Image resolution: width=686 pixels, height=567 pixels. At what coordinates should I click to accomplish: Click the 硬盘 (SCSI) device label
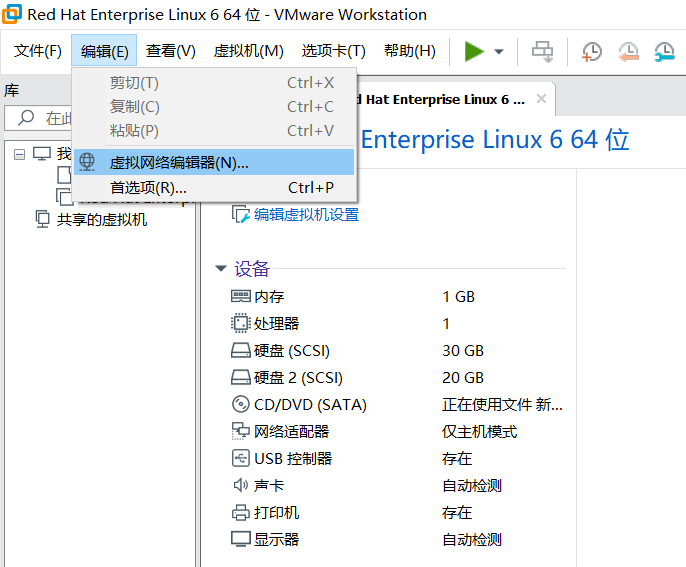tap(291, 351)
